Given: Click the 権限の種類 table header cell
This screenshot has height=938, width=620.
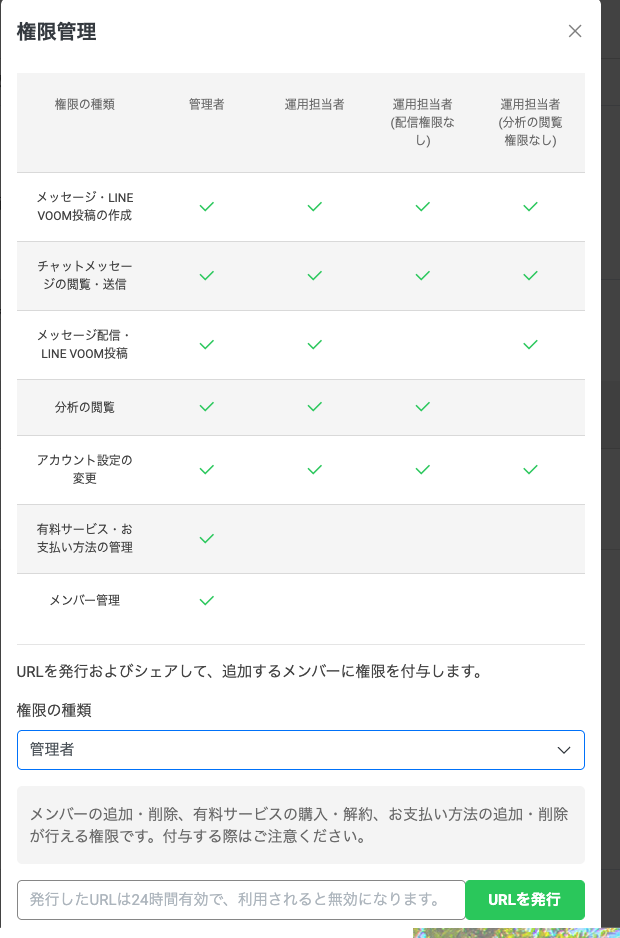Looking at the screenshot, I should (x=84, y=104).
